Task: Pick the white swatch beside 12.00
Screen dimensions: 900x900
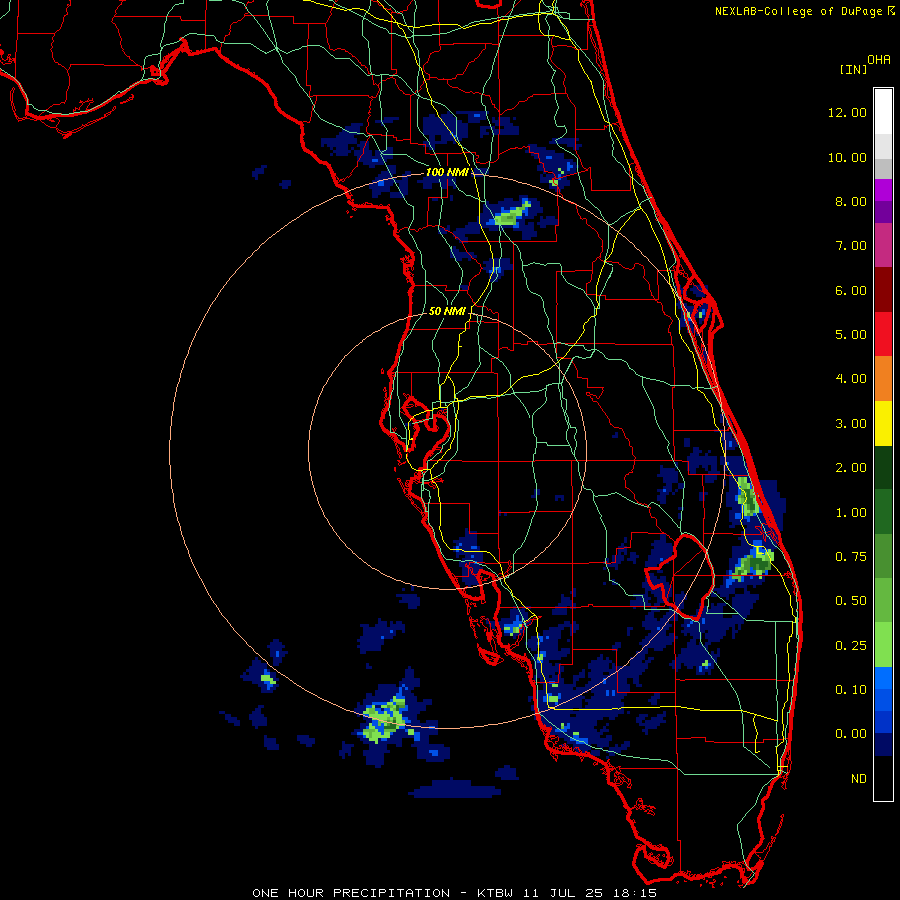Action: coord(883,111)
